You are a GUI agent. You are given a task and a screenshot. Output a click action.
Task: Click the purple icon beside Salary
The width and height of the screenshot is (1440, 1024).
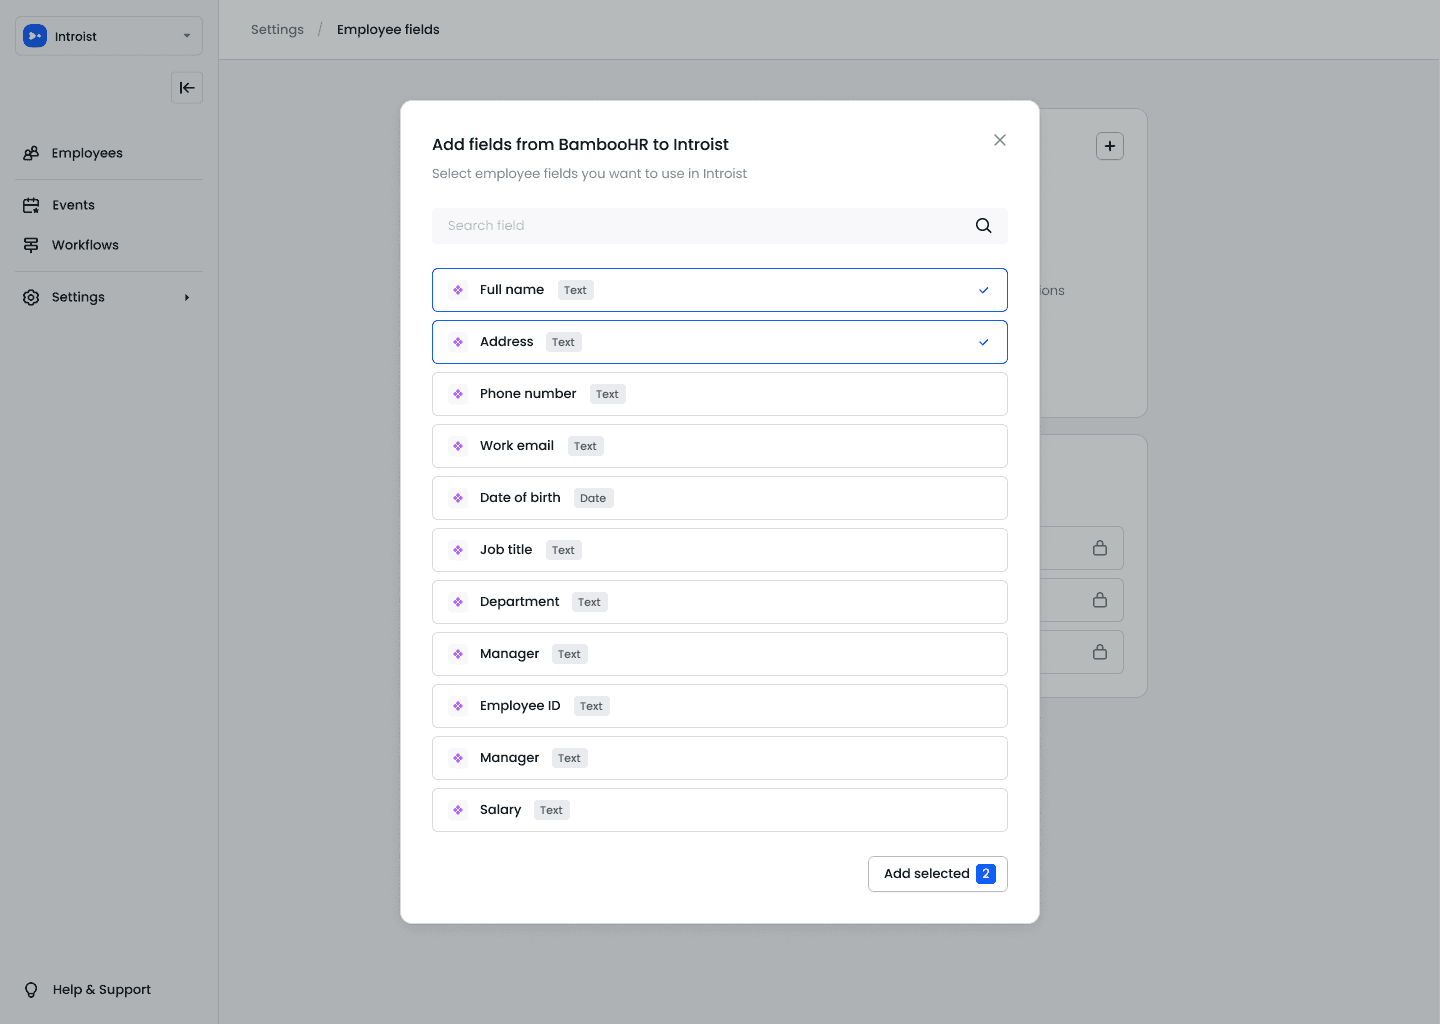click(458, 810)
